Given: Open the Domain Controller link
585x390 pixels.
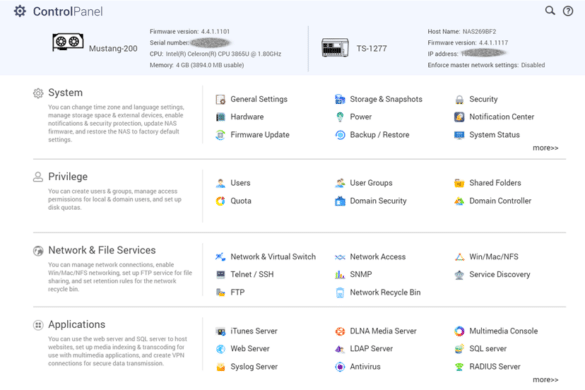Looking at the screenshot, I should pos(500,201).
